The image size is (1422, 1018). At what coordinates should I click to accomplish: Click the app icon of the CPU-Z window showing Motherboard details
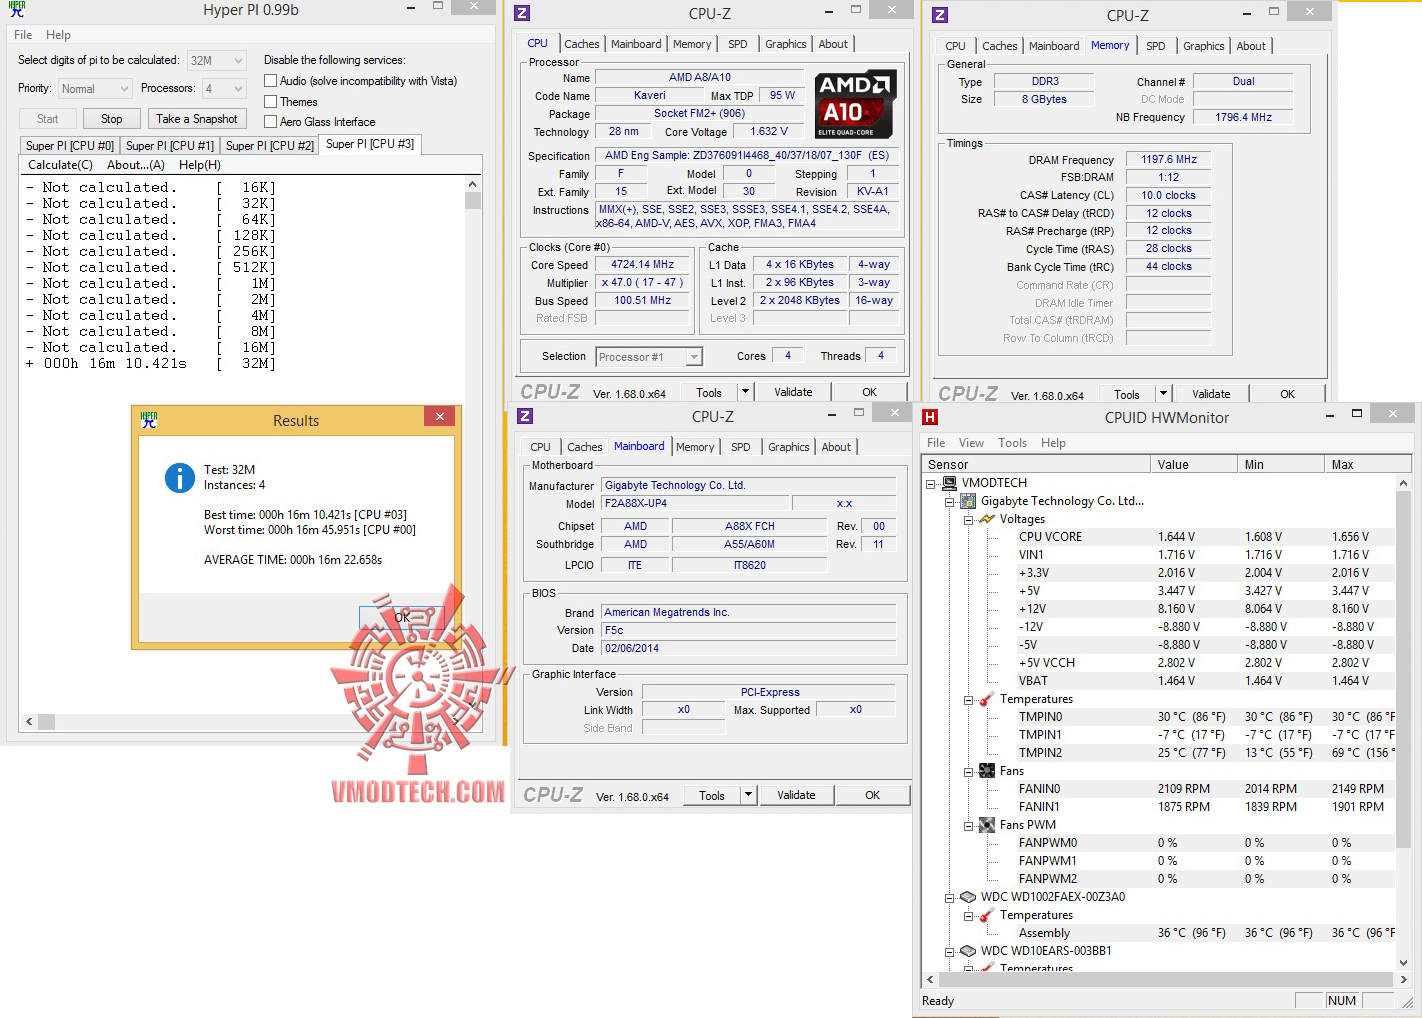coord(525,416)
